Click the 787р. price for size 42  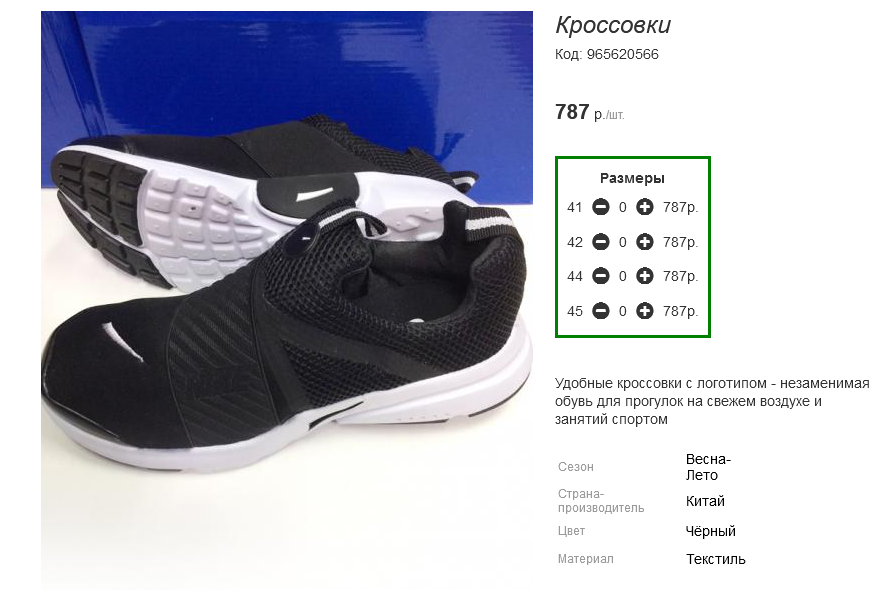680,242
